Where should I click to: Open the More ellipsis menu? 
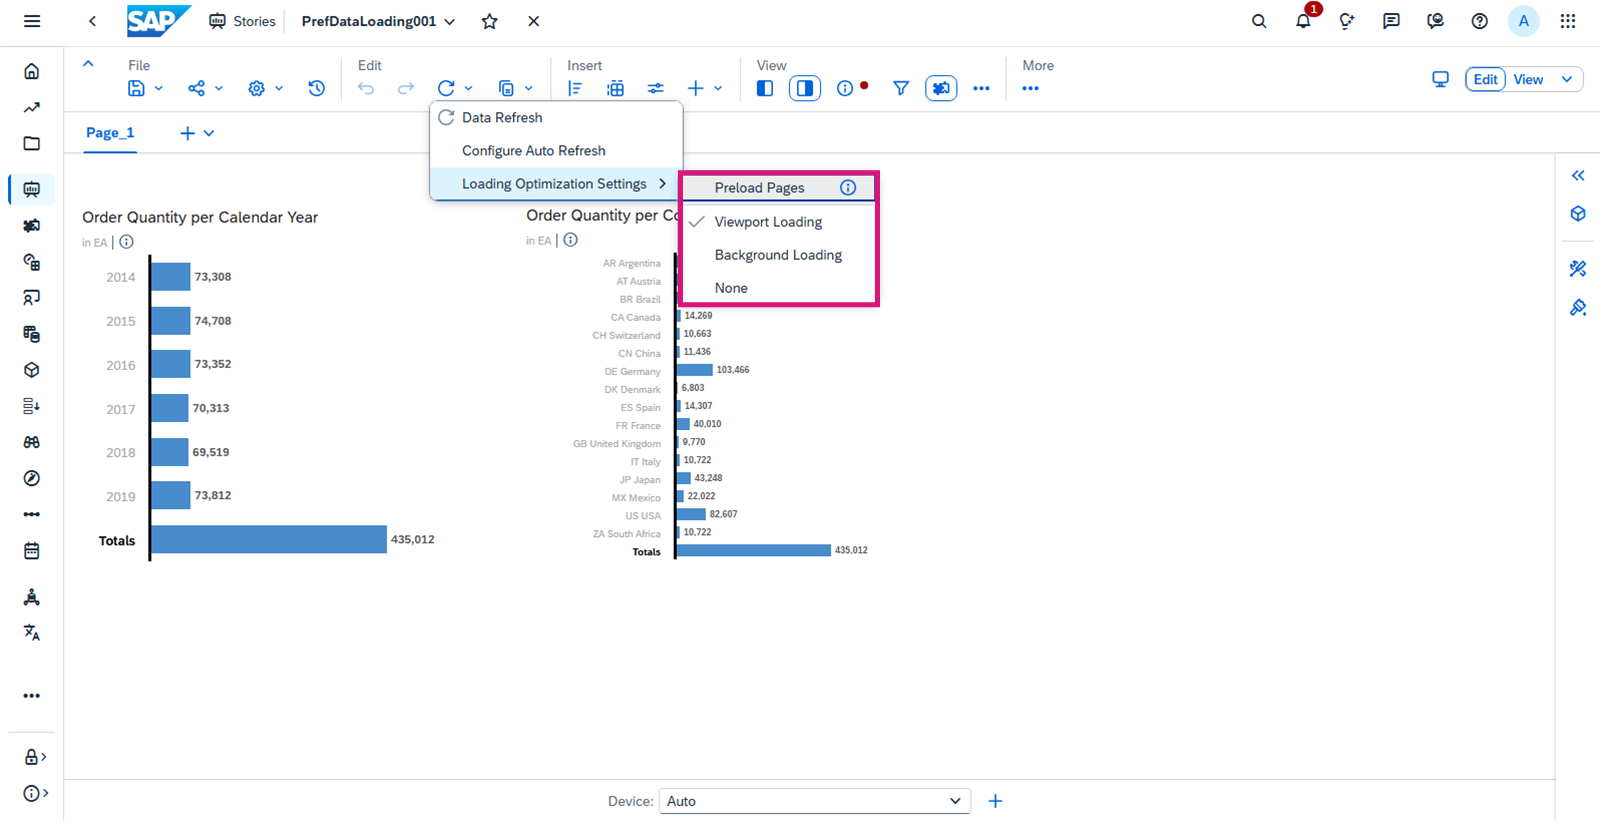coord(1030,88)
